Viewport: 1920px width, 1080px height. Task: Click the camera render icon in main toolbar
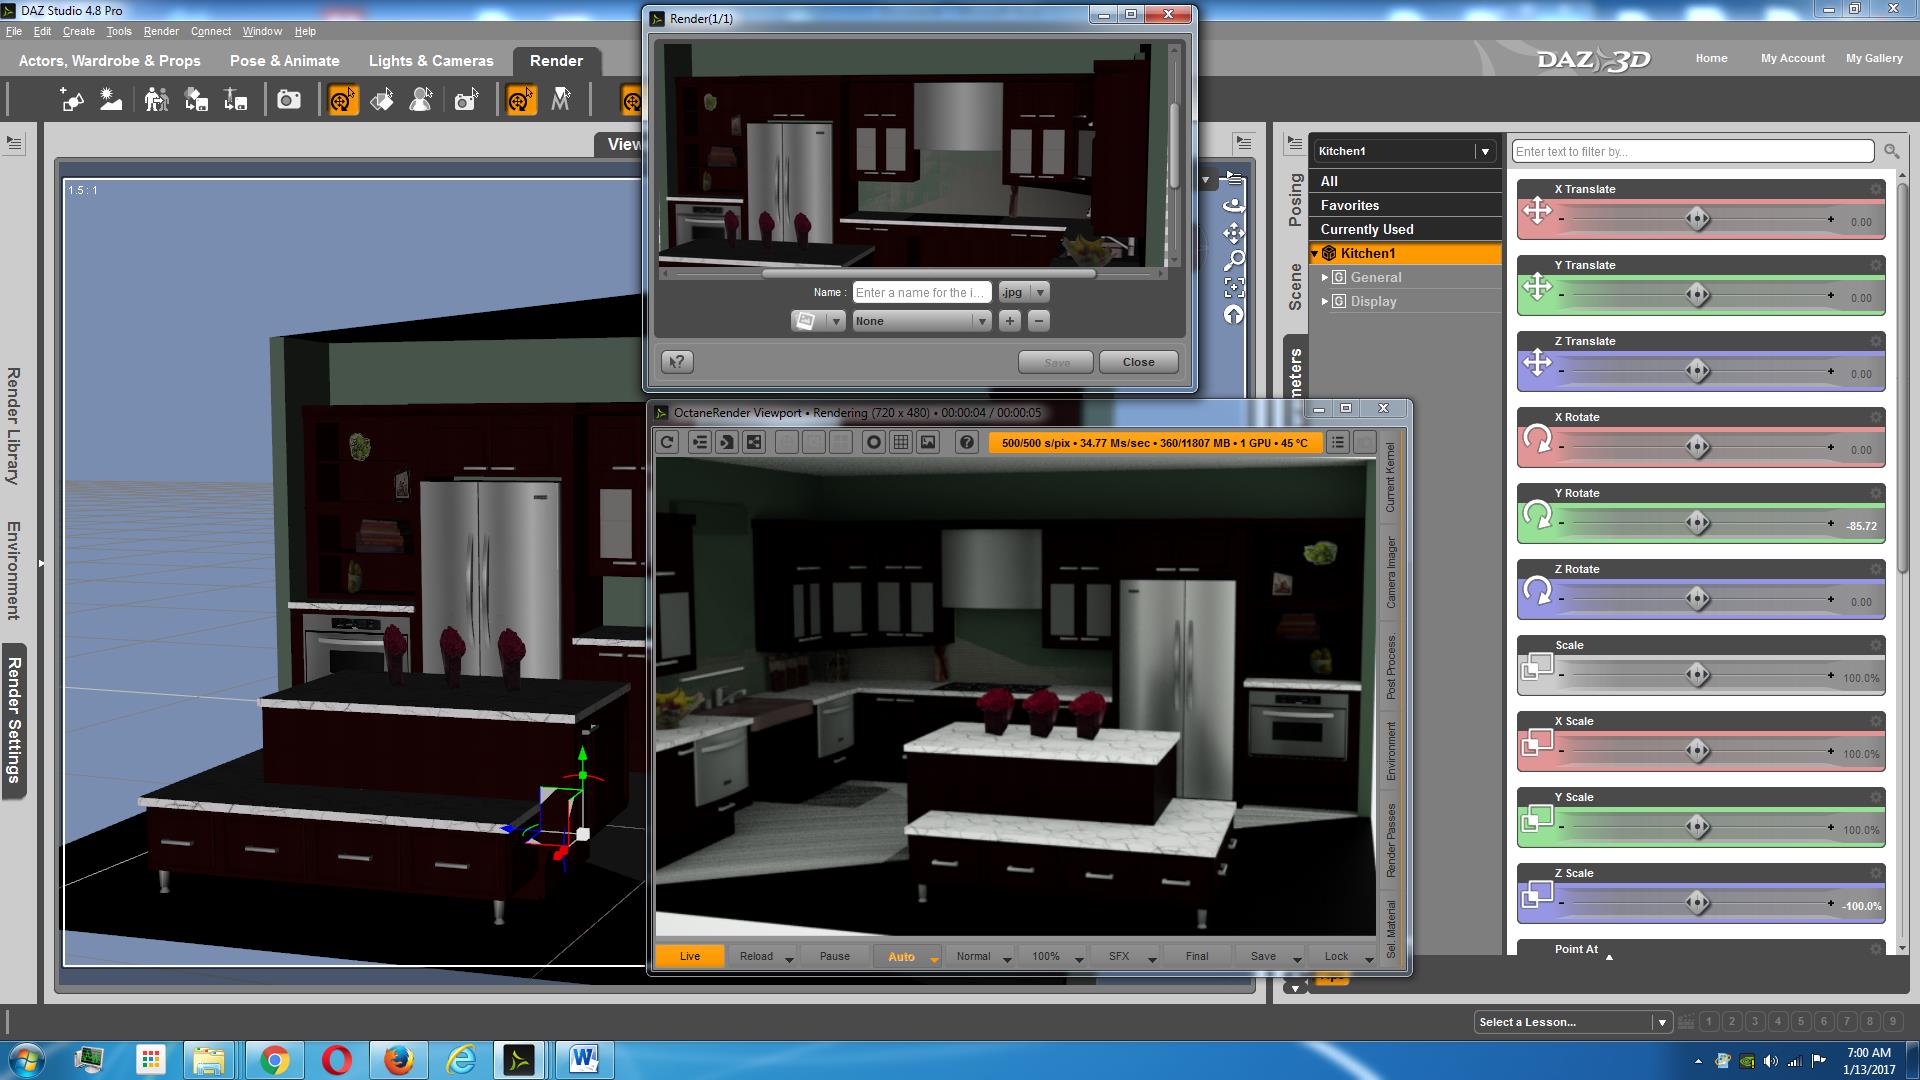[289, 100]
